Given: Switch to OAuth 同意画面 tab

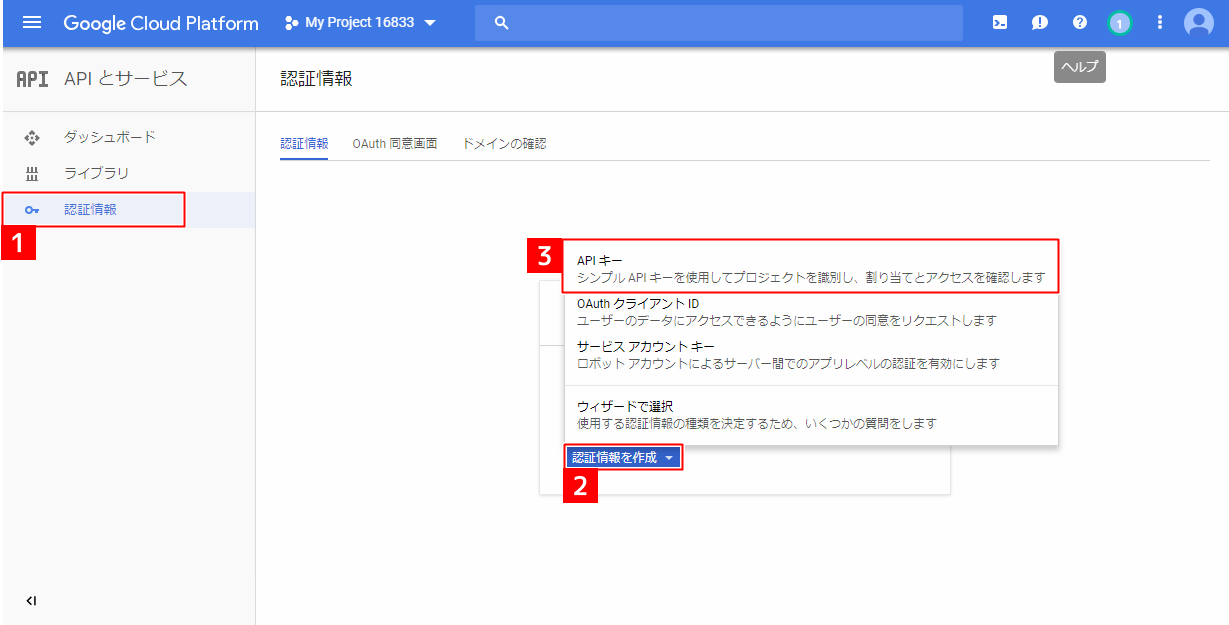Looking at the screenshot, I should tap(395, 143).
